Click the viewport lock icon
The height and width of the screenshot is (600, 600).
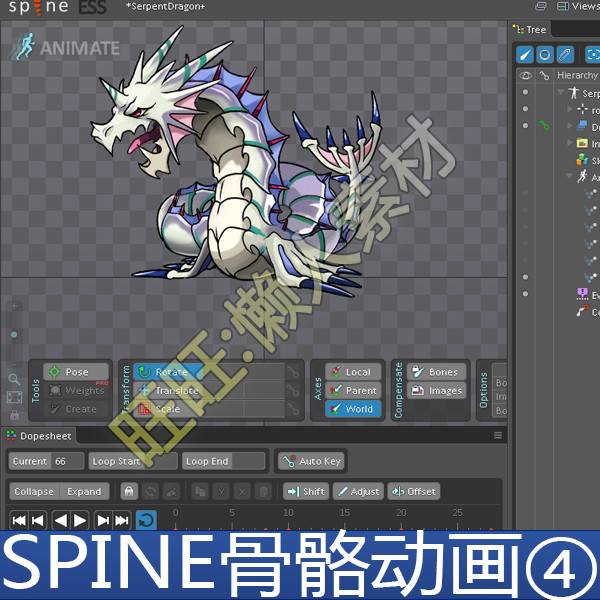tap(15, 415)
